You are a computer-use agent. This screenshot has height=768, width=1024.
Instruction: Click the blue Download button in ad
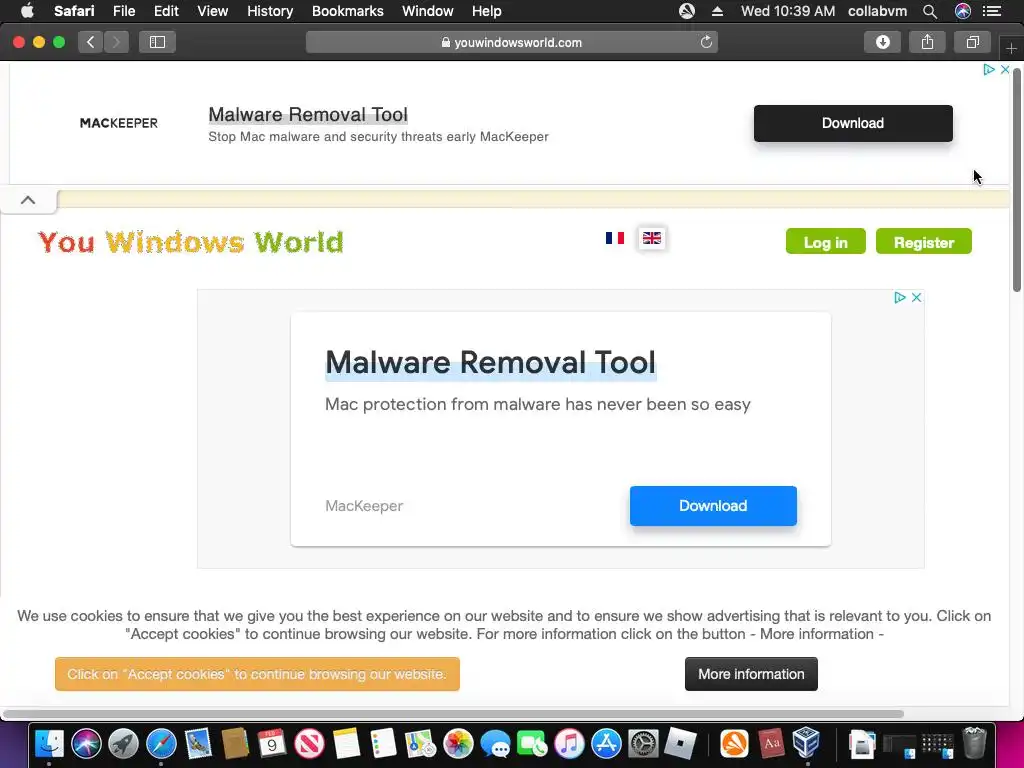713,506
